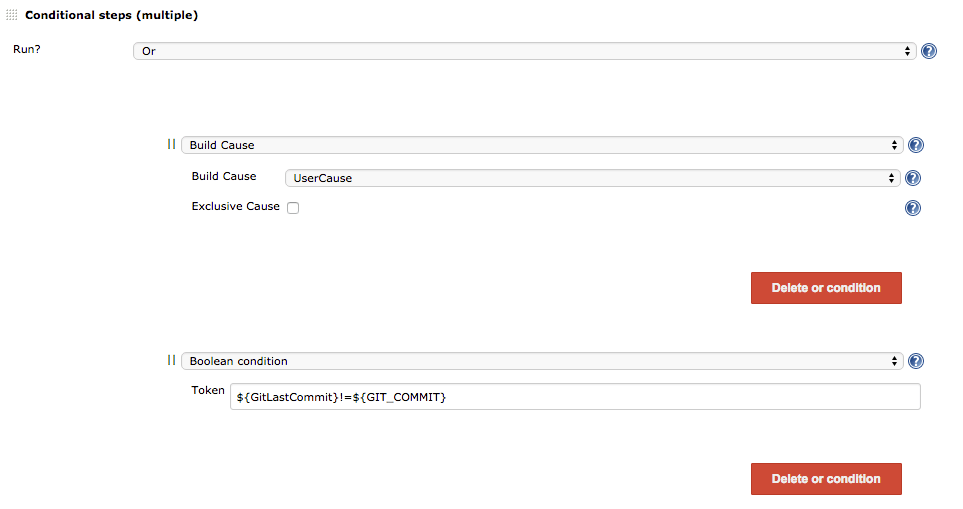Select the Build Cause label beside UserCause

pyautogui.click(x=224, y=176)
